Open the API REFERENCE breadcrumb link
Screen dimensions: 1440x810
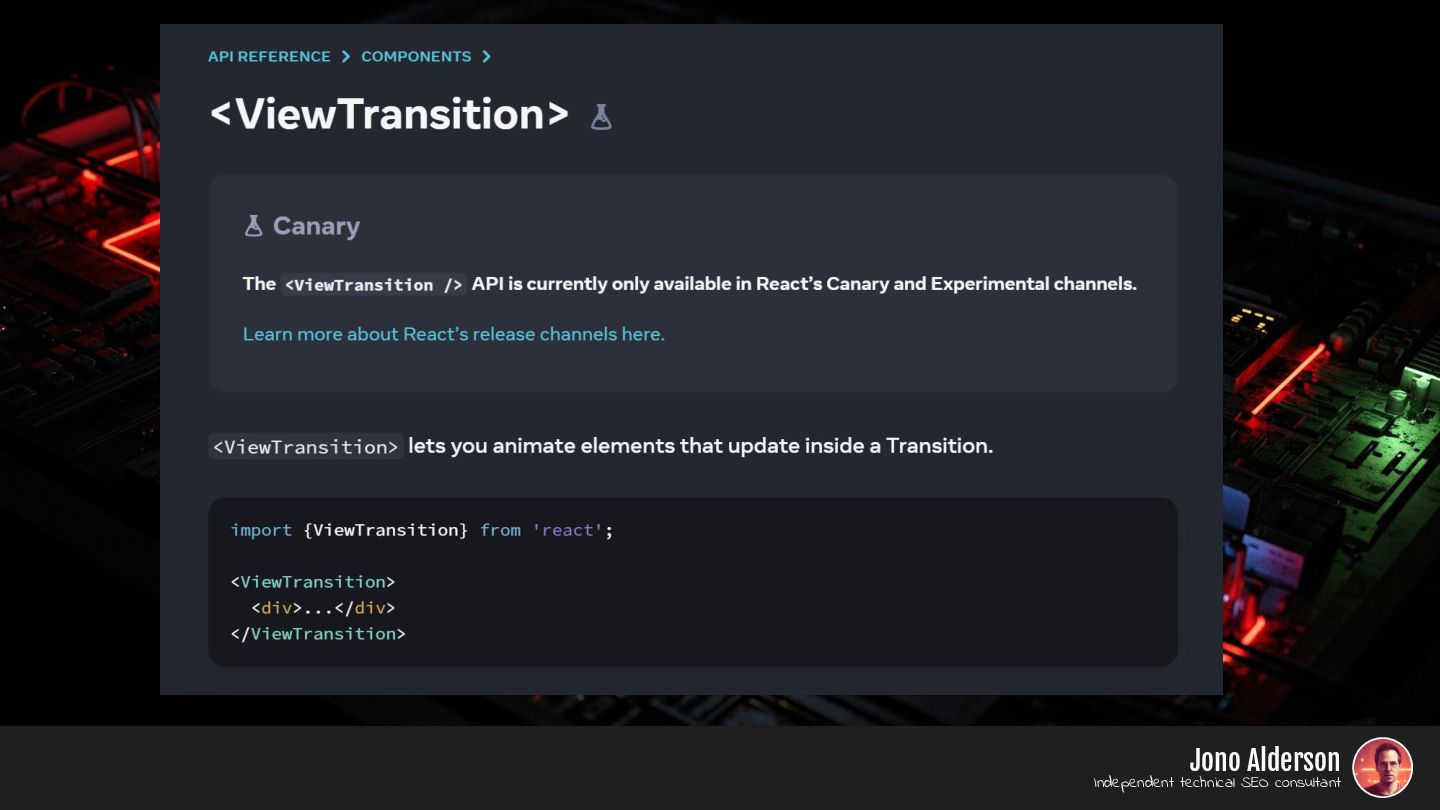coord(269,56)
